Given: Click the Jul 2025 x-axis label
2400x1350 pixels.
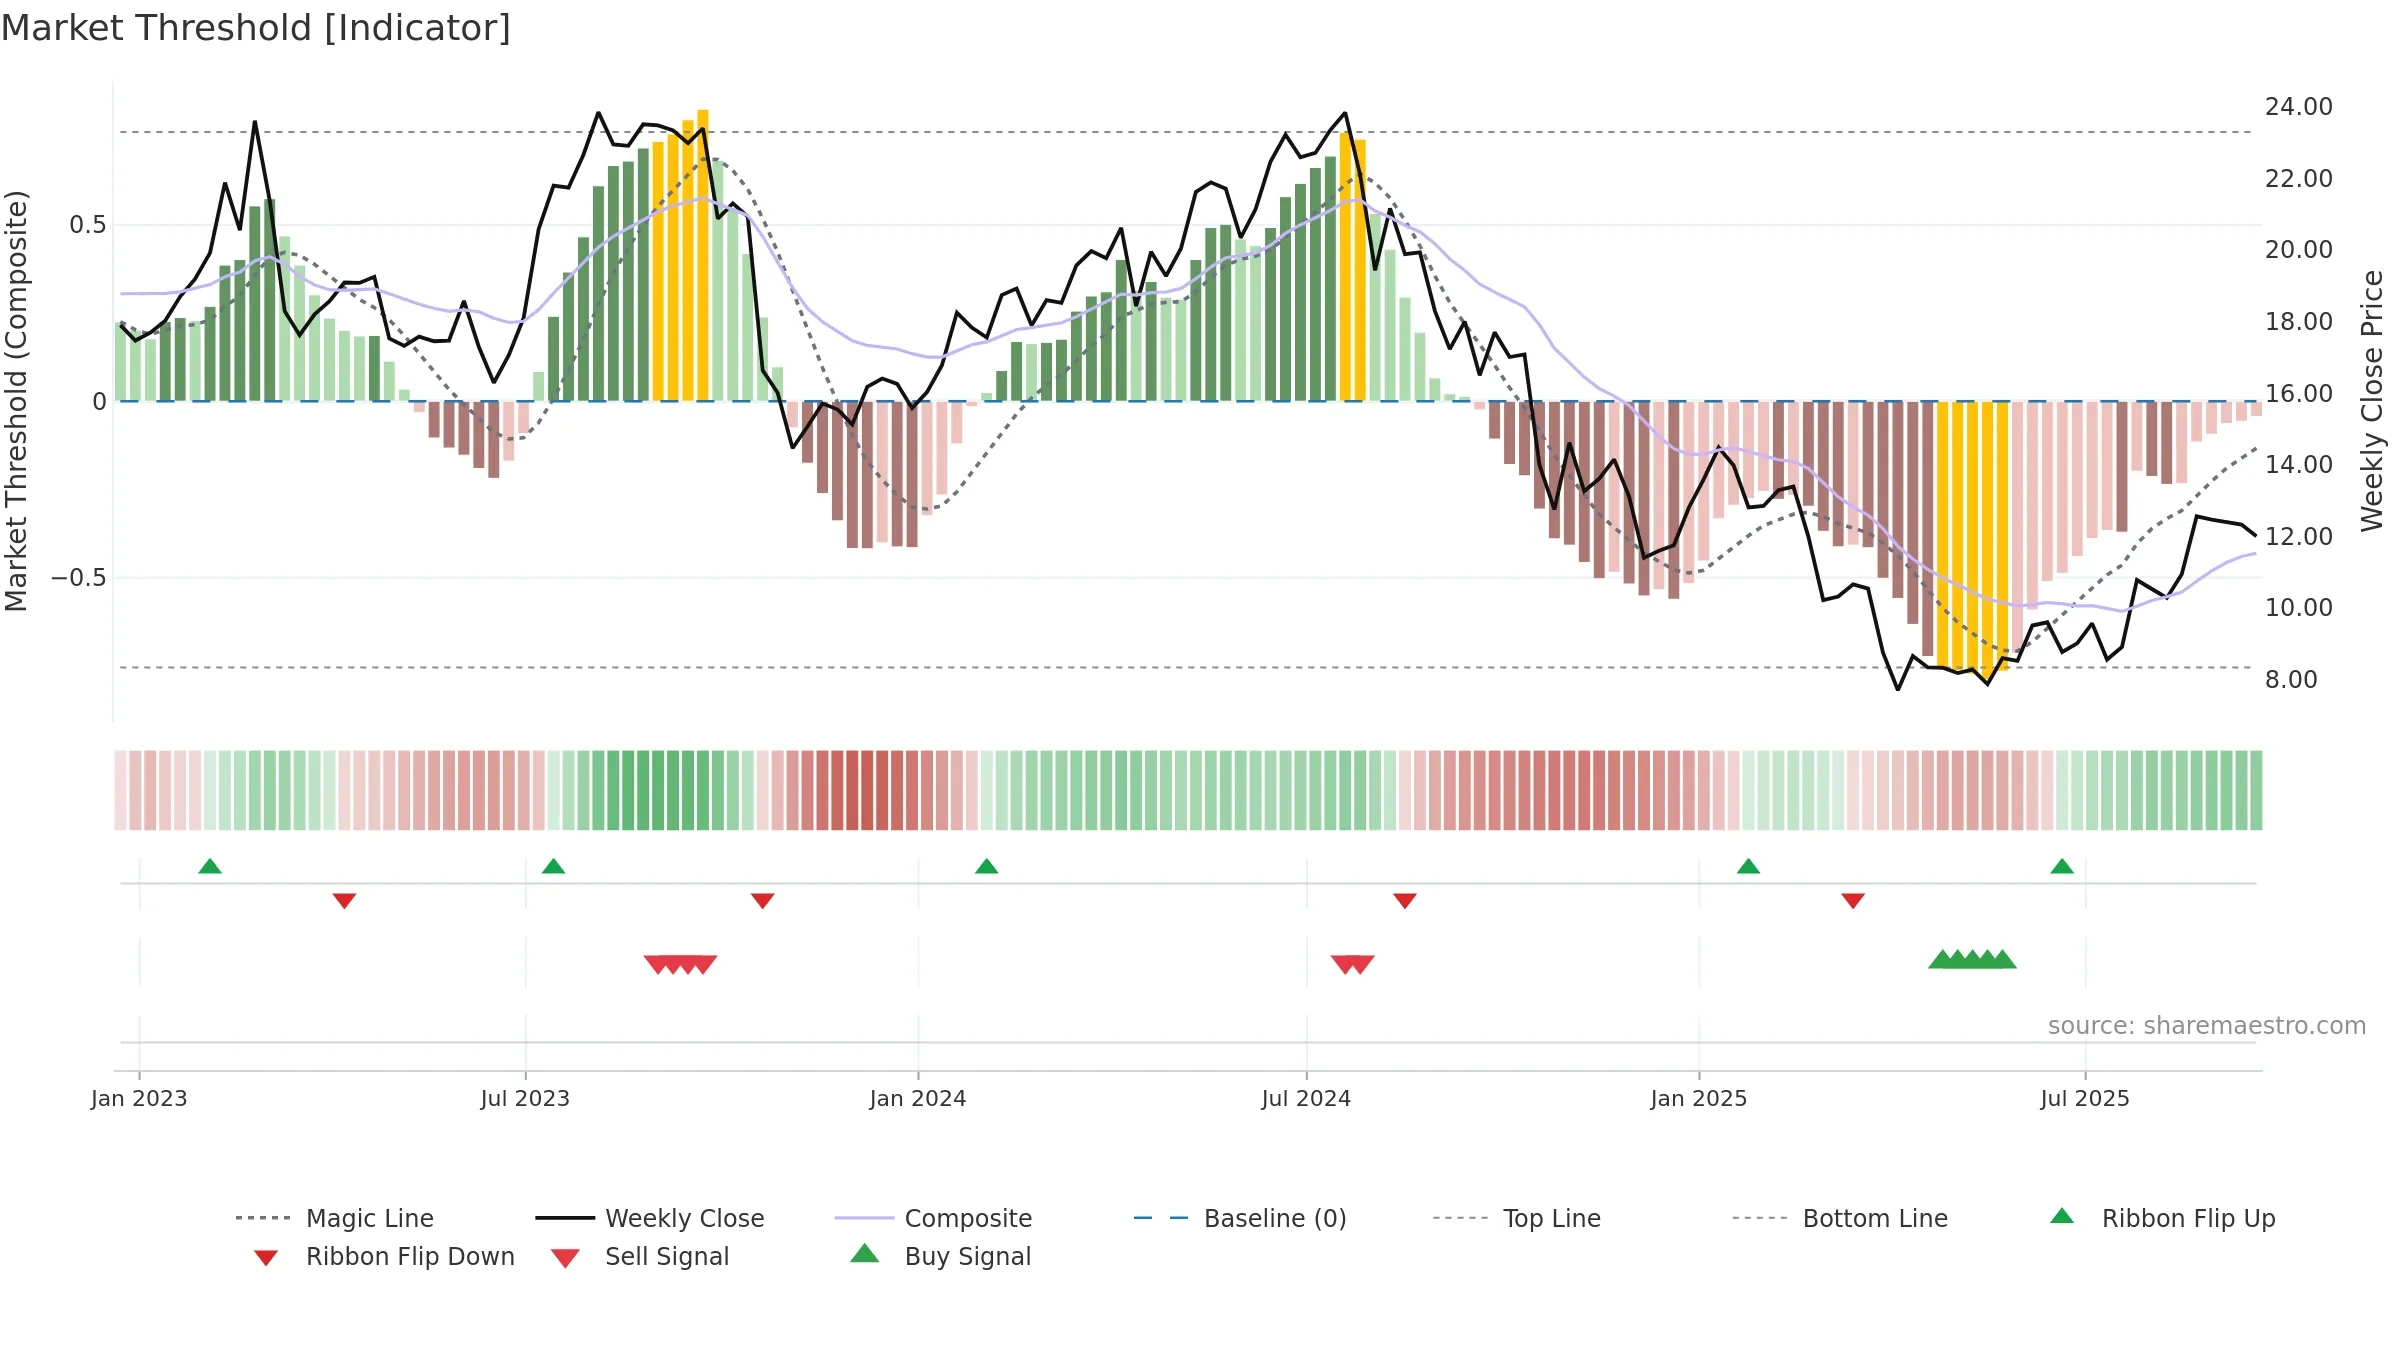Looking at the screenshot, I should click(x=2085, y=1098).
